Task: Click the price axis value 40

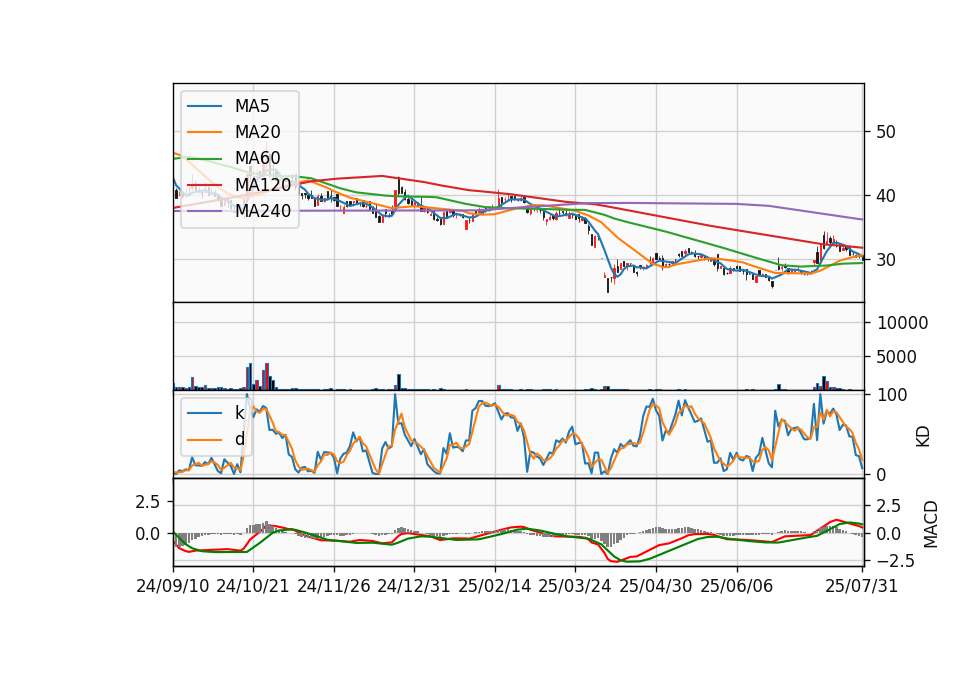Action: click(886, 196)
